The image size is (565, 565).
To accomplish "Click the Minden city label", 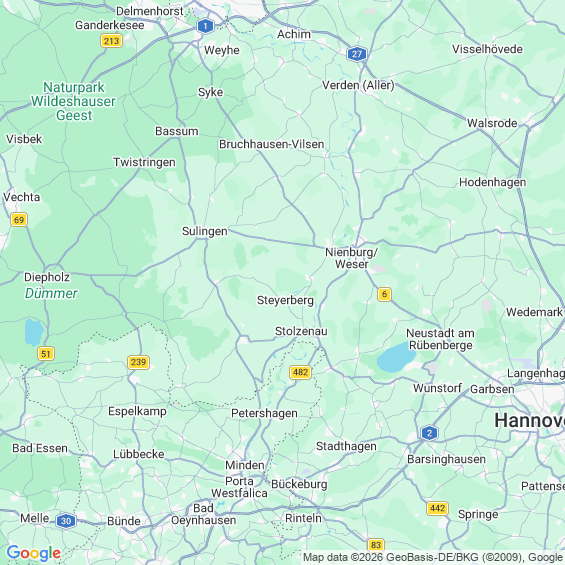I will click(245, 465).
